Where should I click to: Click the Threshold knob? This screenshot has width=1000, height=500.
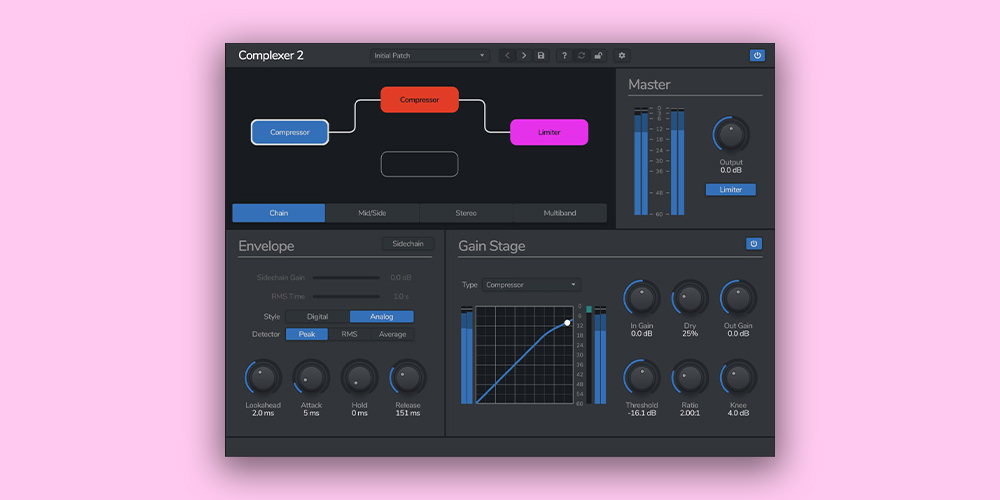tap(641, 379)
